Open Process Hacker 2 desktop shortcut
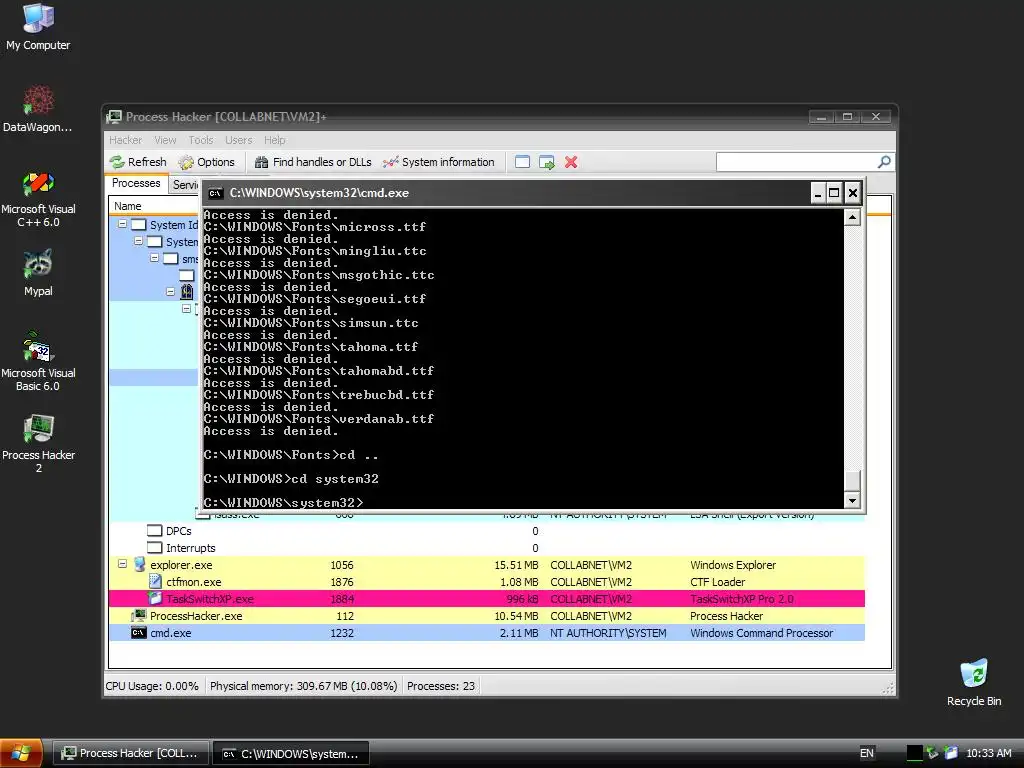The height and width of the screenshot is (768, 1024). 38,443
